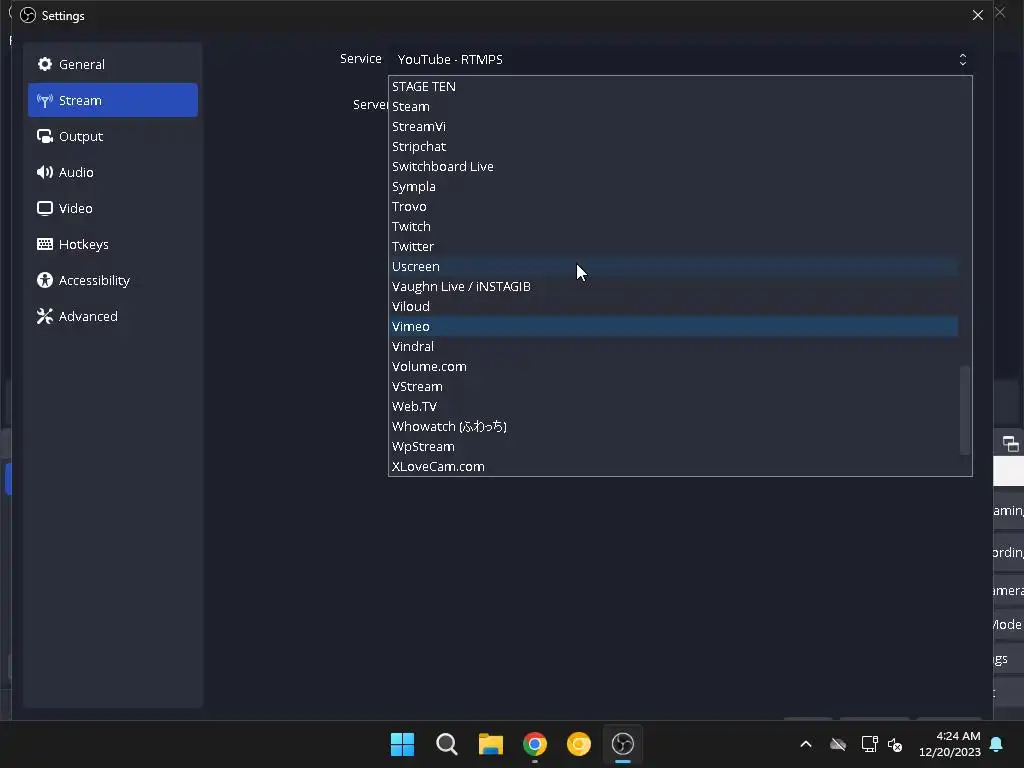The height and width of the screenshot is (768, 1024).
Task: Click the muted volume tray icon
Action: [895, 744]
